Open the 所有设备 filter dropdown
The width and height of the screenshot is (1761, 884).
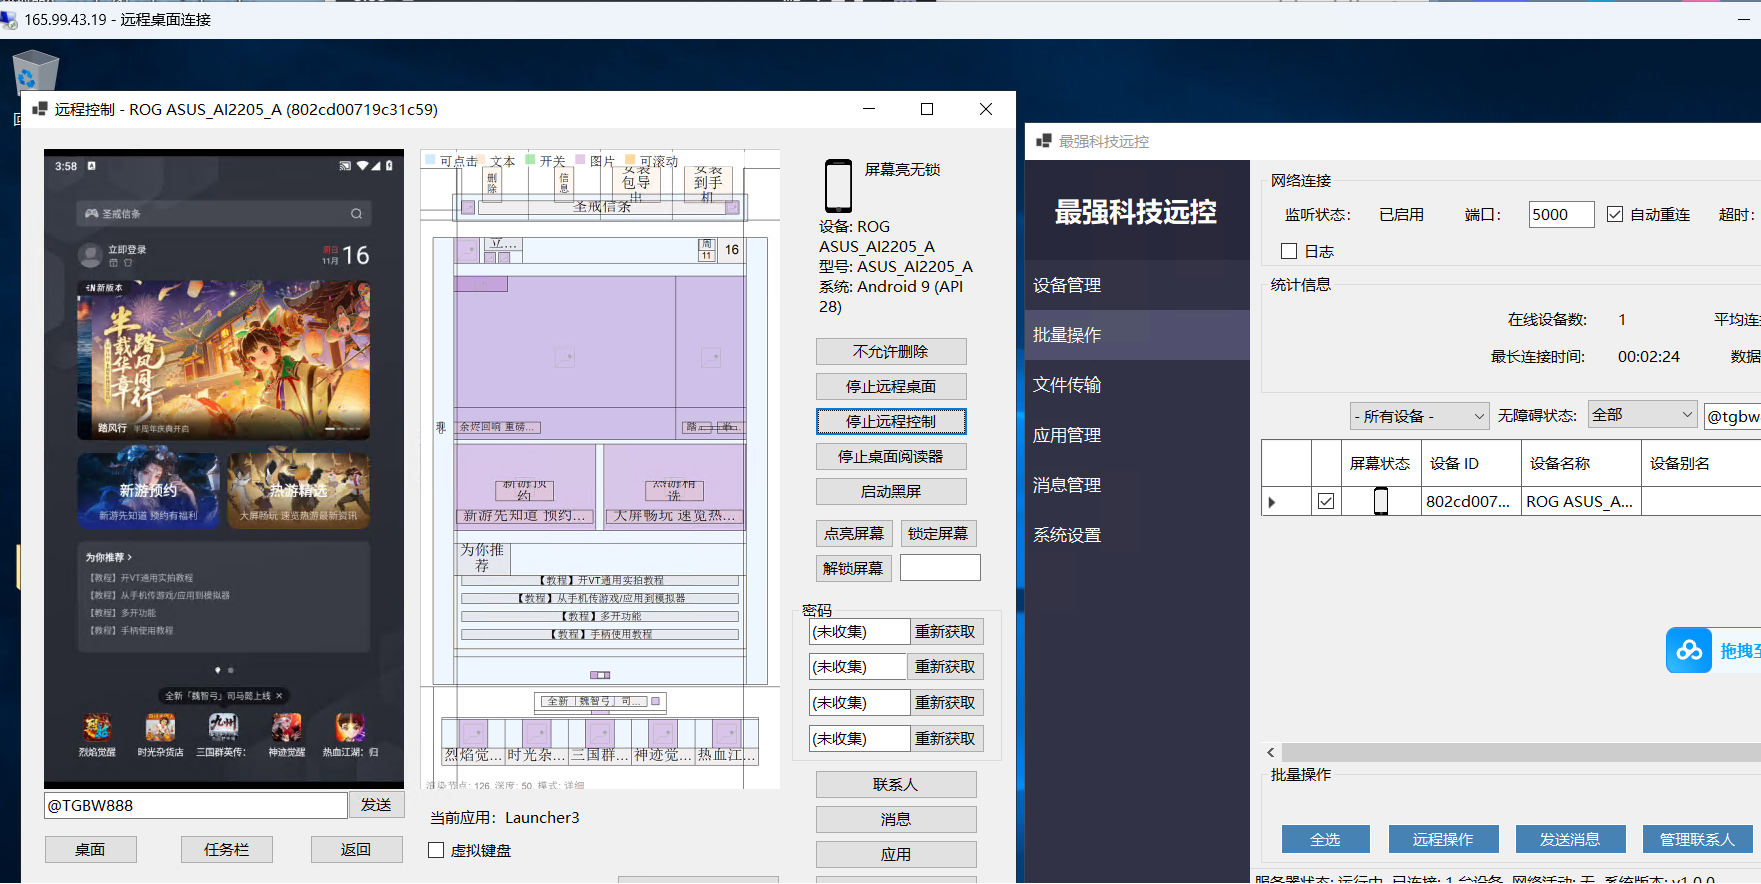[1418, 416]
